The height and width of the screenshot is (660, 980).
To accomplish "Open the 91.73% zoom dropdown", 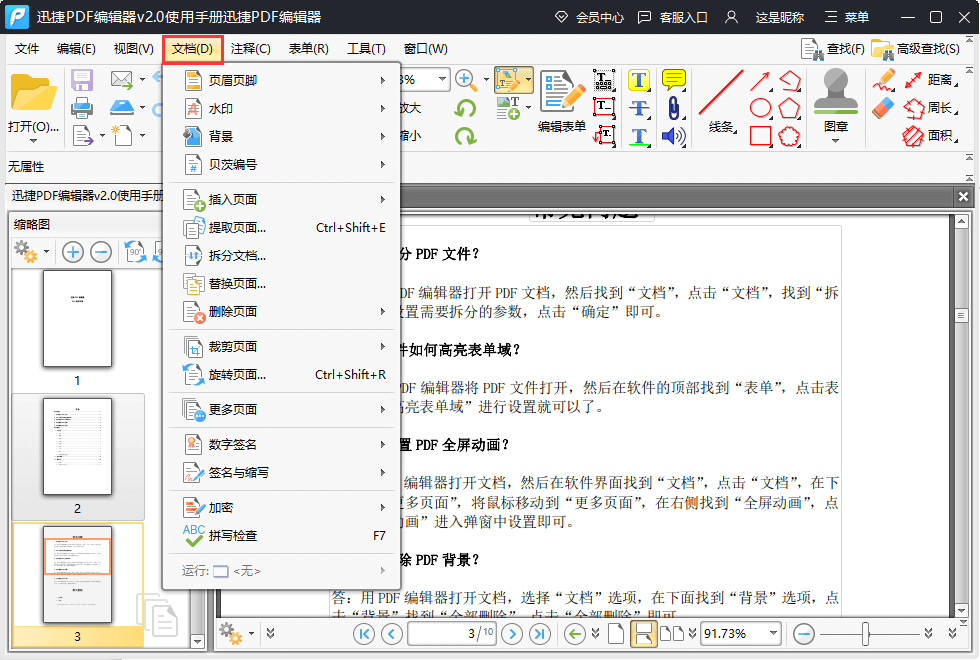I will 773,633.
